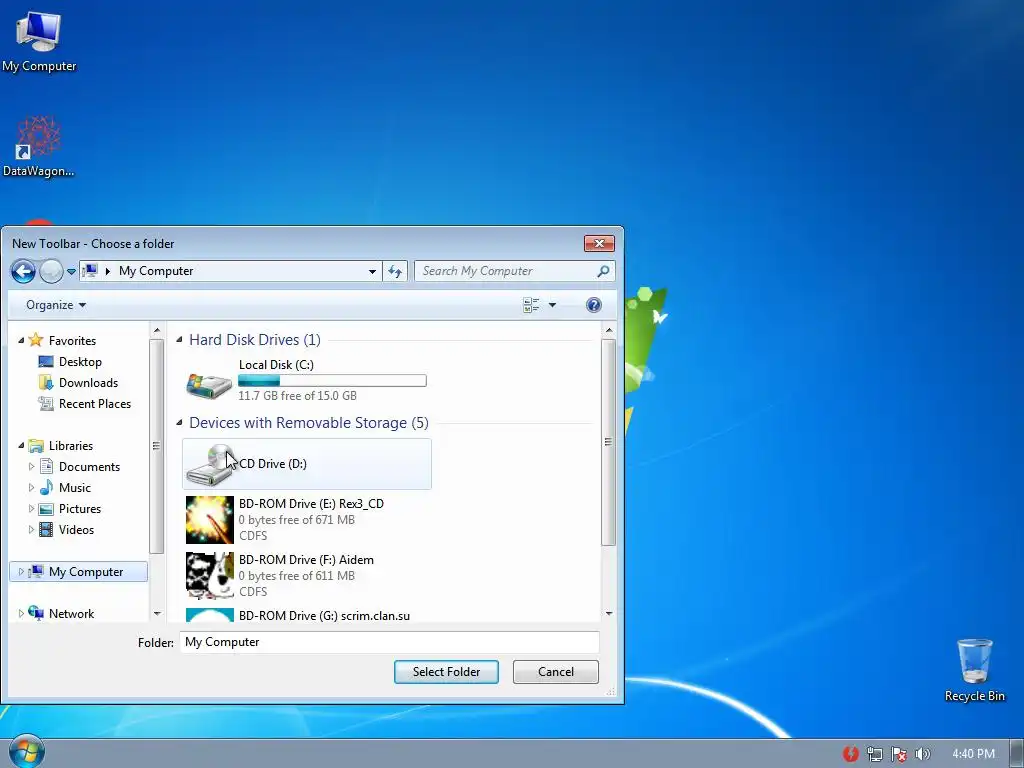This screenshot has width=1024, height=768.
Task: Open volume speaker tray icon
Action: click(x=922, y=754)
